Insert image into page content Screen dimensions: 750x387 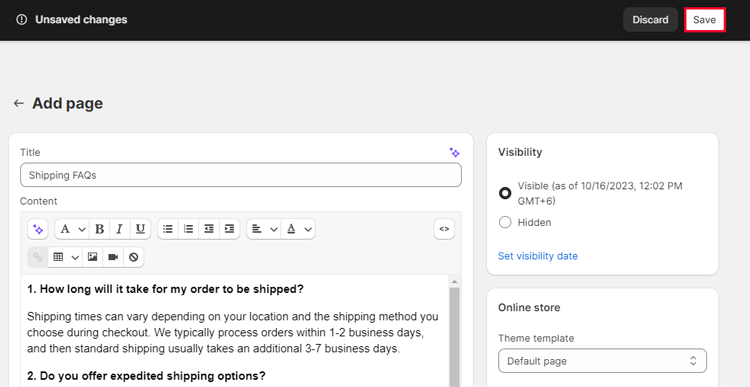93,257
